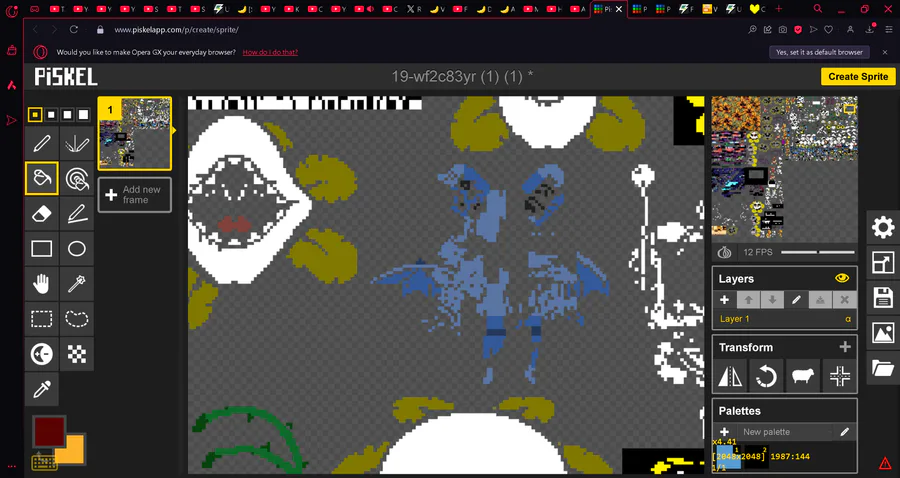Viewport: 900px width, 478px height.
Task: Merge layer with layer below
Action: (820, 300)
